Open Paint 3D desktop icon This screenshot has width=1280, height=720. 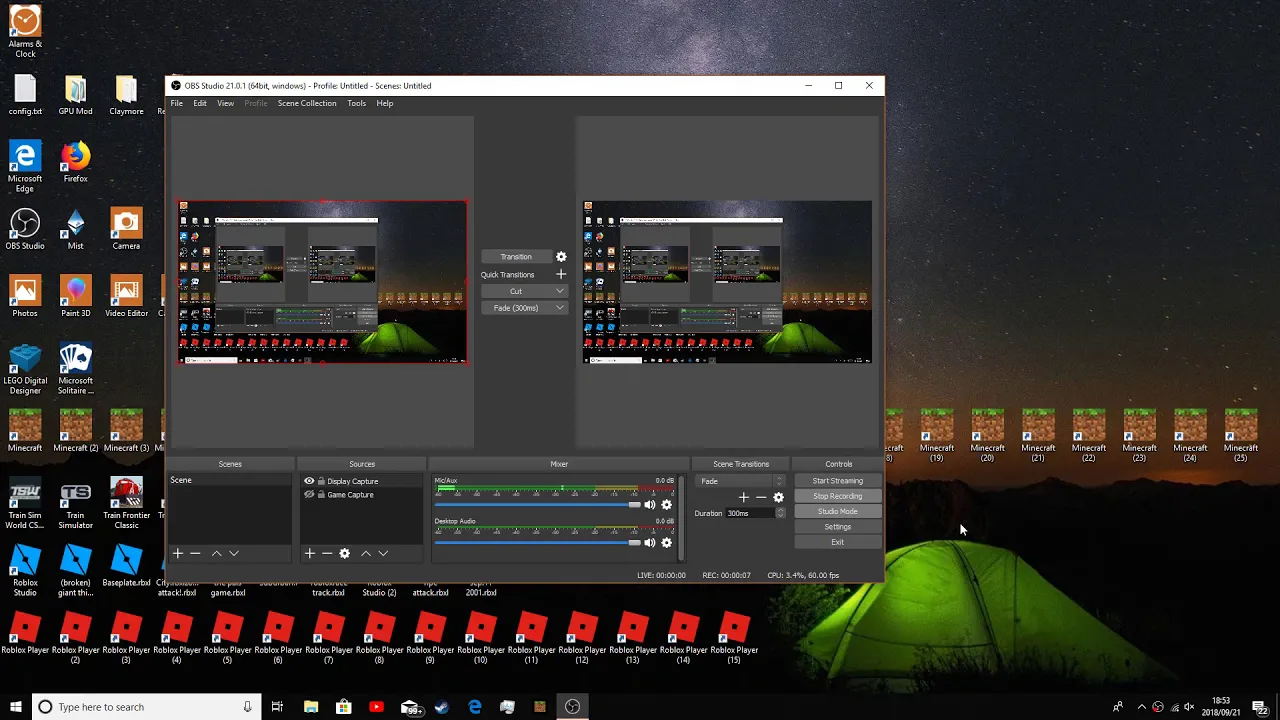pos(75,296)
